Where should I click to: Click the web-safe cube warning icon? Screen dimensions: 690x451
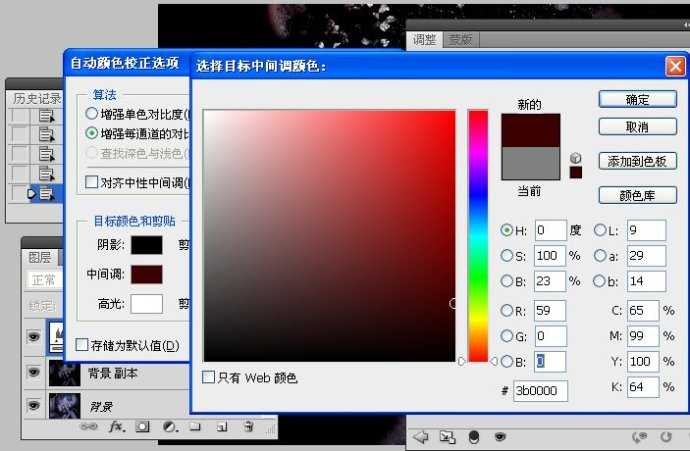coord(575,158)
